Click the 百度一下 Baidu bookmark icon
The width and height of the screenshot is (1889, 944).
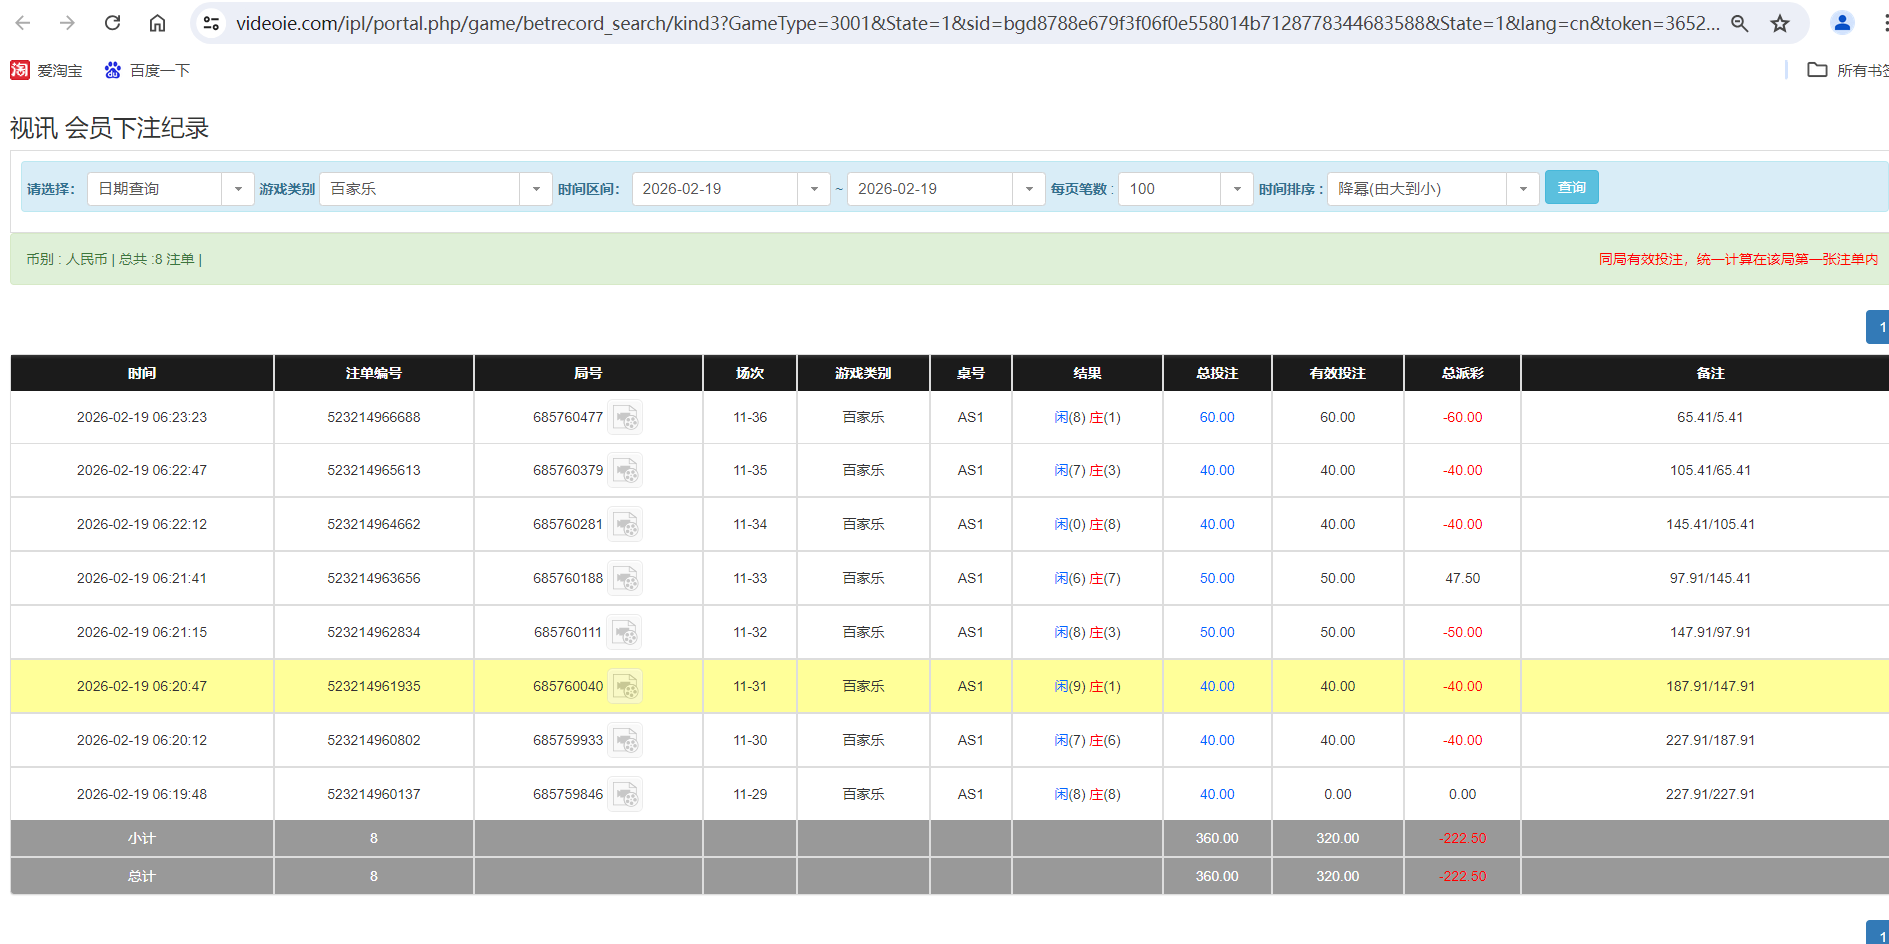click(x=110, y=70)
